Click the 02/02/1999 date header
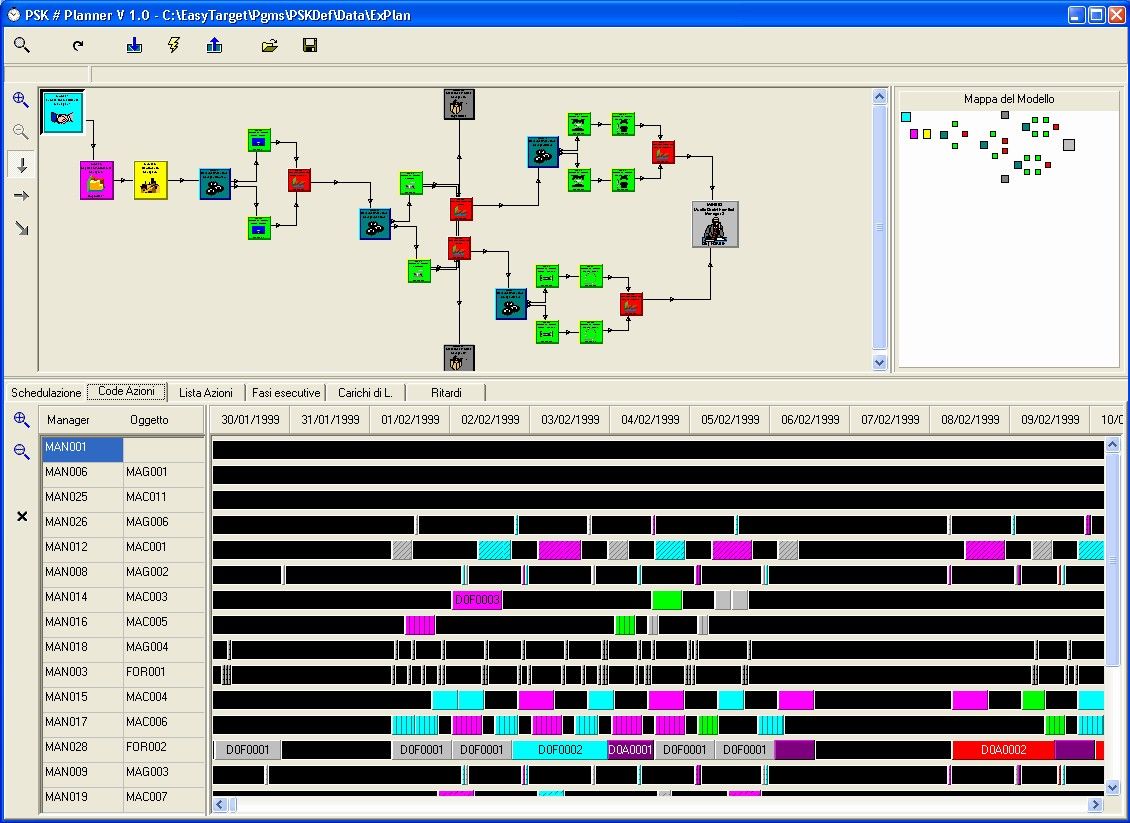 [490, 419]
